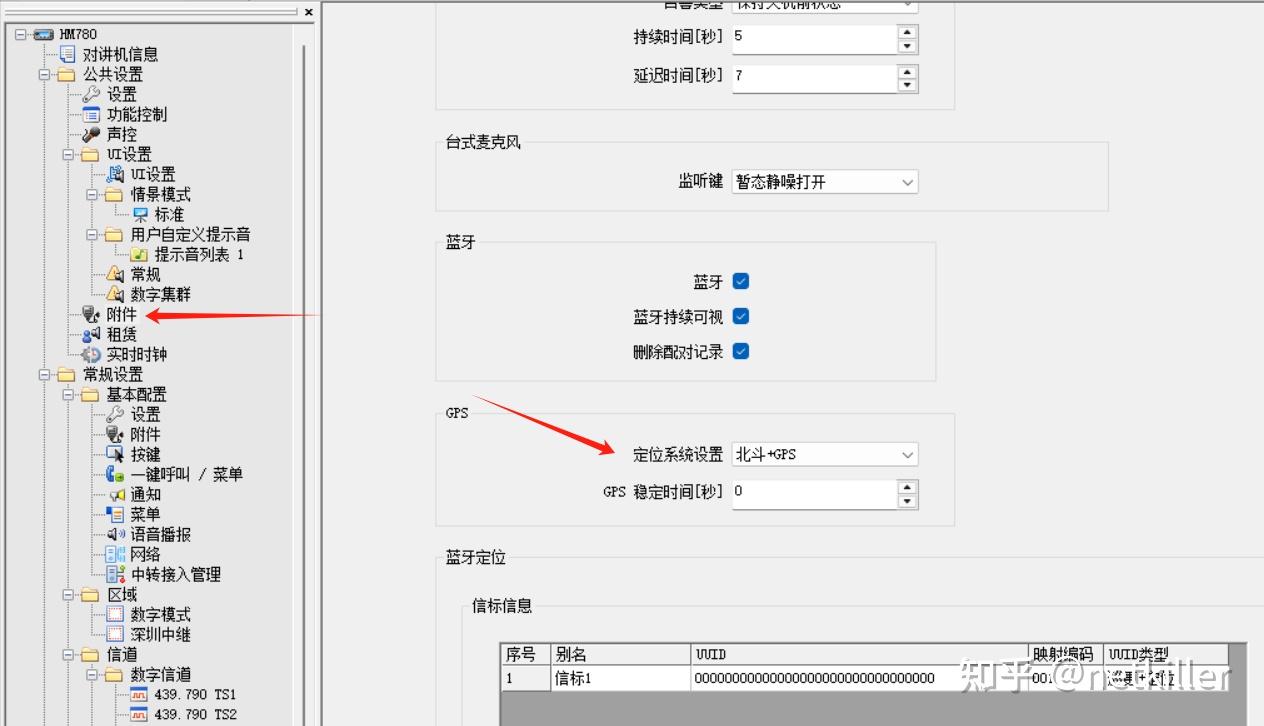The width and height of the screenshot is (1264, 726).
Task: Click the 声控 microphone icon
Action: (x=91, y=134)
